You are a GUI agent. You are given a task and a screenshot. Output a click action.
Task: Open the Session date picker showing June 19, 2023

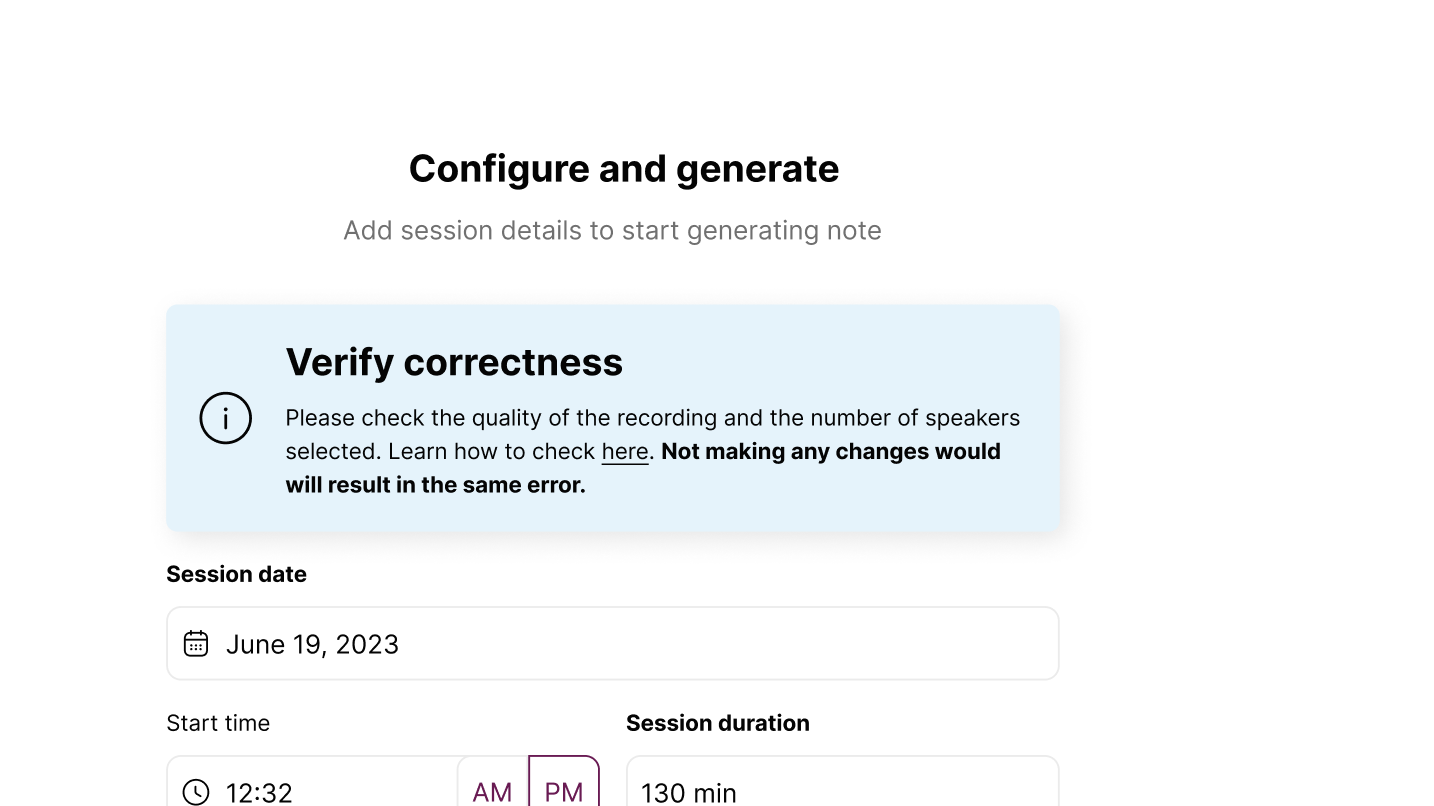click(613, 643)
